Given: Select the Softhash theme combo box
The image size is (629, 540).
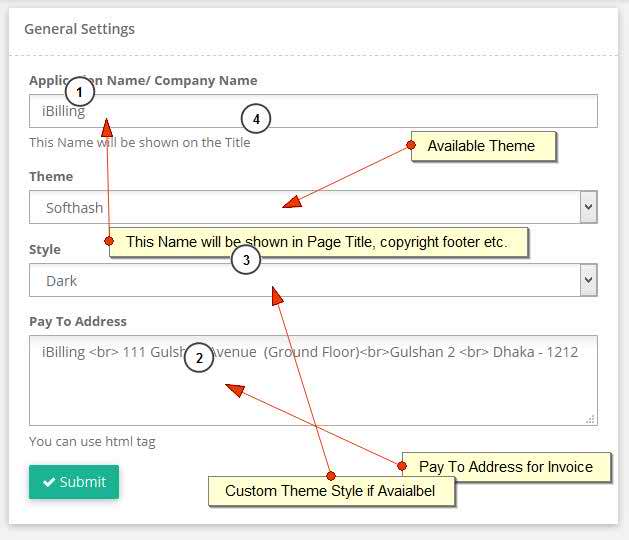Looking at the screenshot, I should (313, 207).
